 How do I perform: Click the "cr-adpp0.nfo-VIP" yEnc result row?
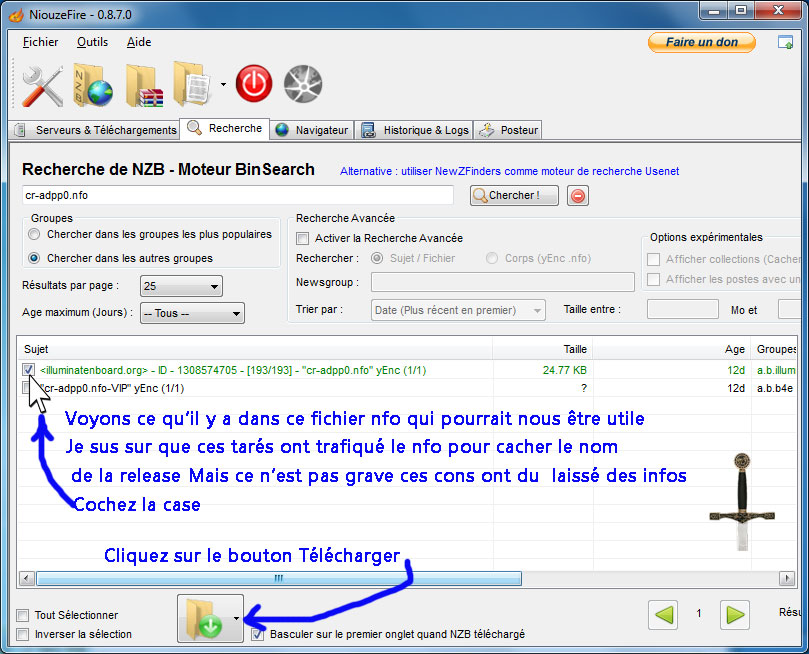pos(408,388)
